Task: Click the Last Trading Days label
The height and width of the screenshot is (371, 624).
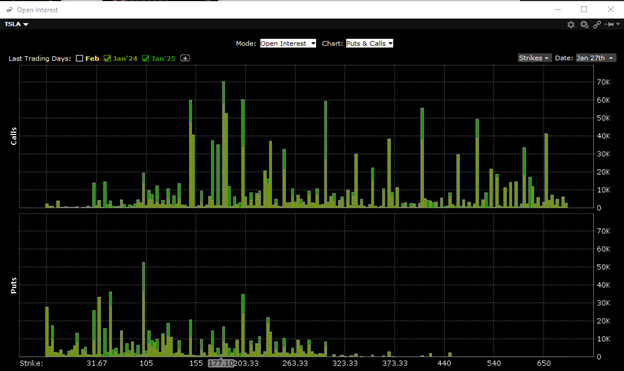Action: coord(39,59)
